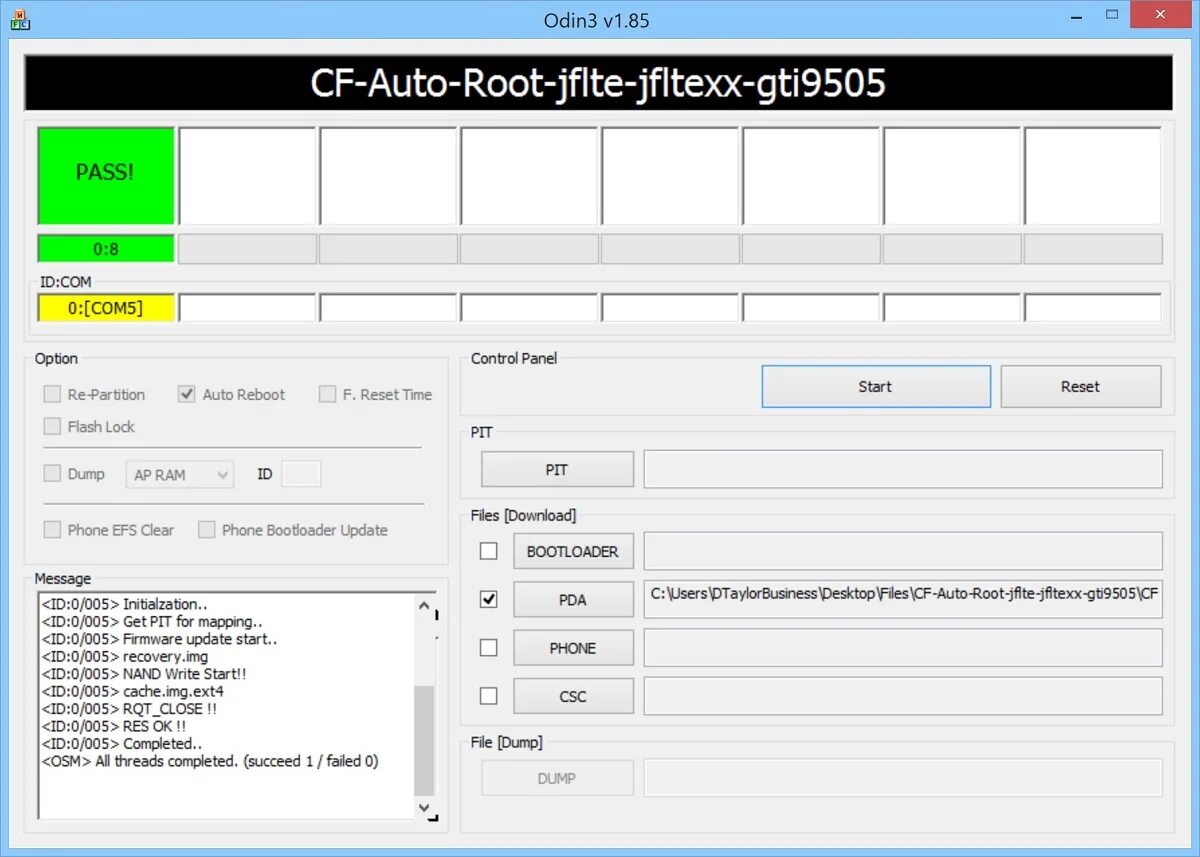Click the 'Initialzation..' log line
1200x857 pixels.
(x=124, y=604)
